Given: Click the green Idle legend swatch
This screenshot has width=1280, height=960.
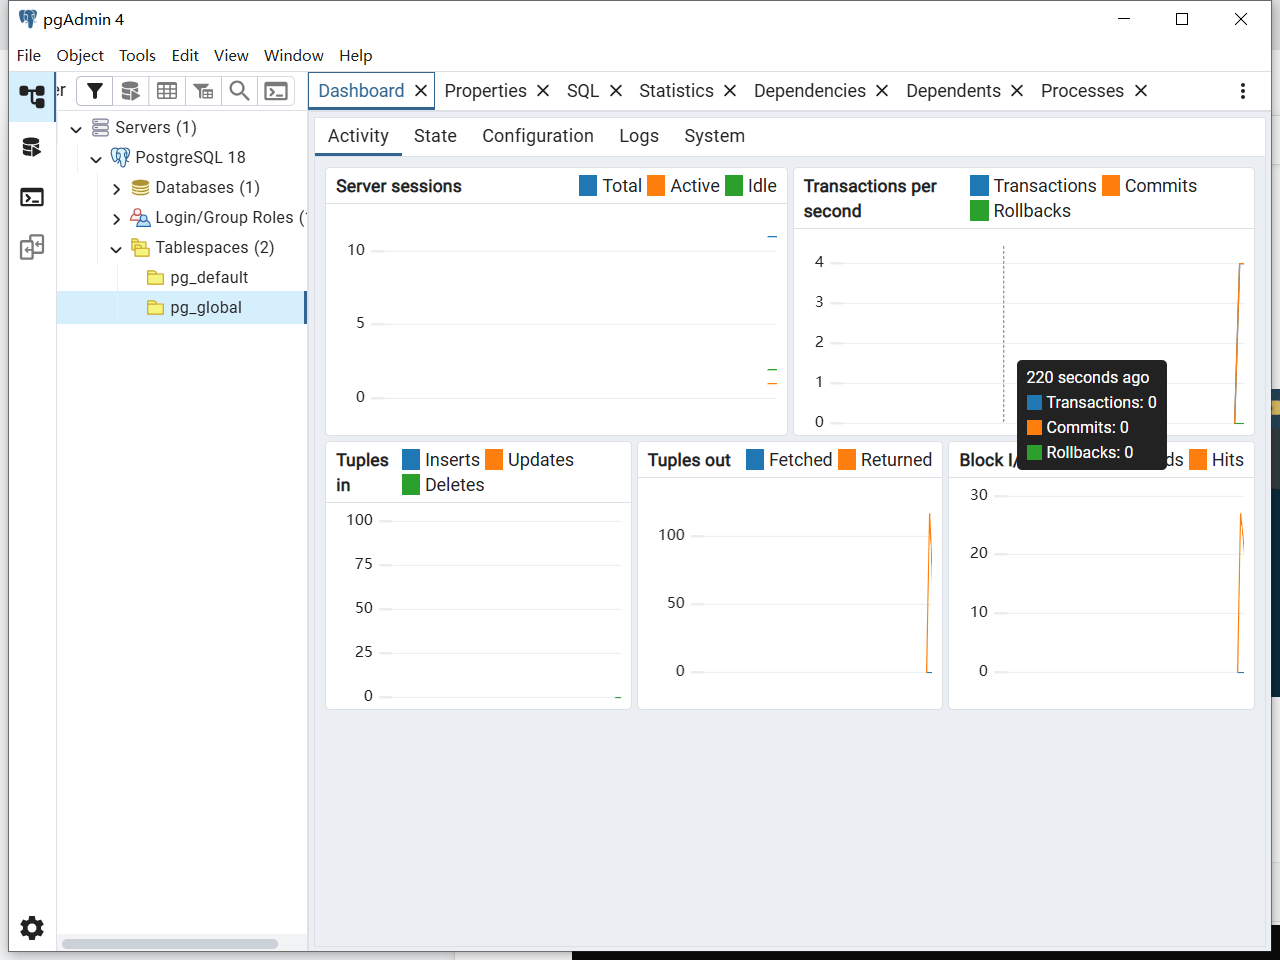Looking at the screenshot, I should 734,186.
